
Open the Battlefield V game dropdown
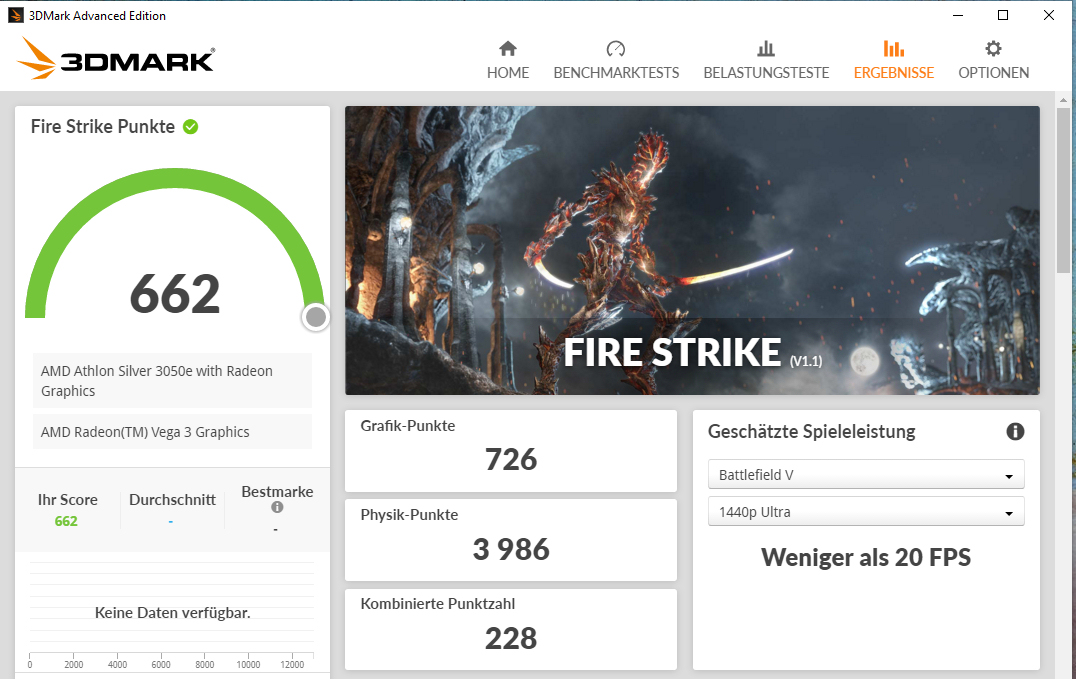(866, 474)
